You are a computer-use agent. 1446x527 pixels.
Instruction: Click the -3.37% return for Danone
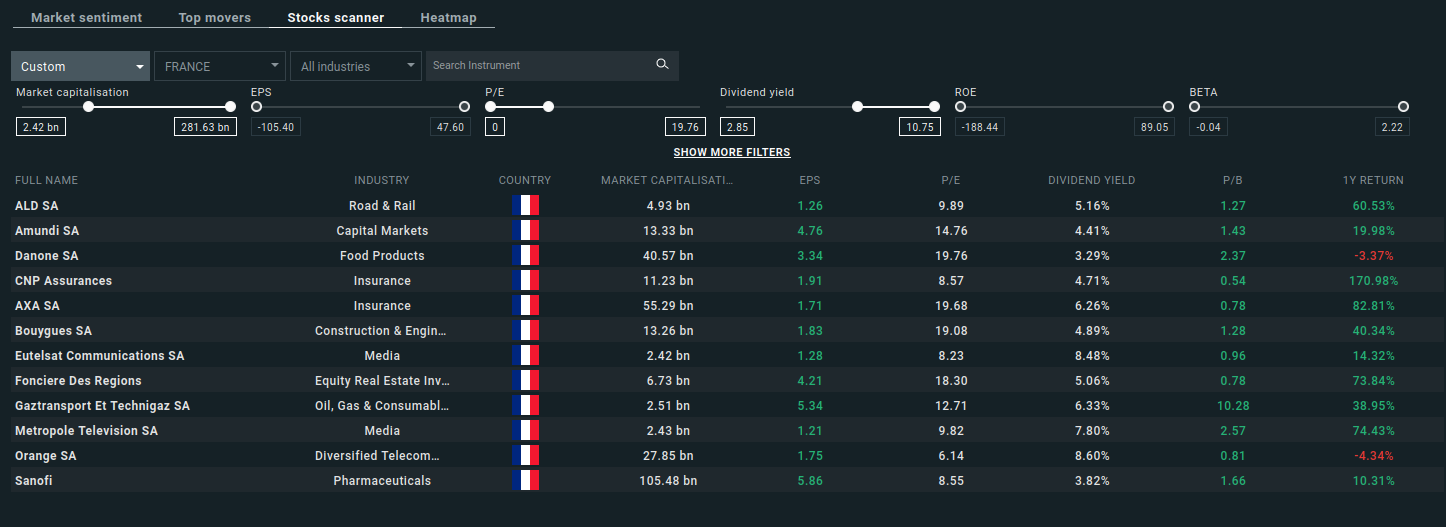(x=1373, y=256)
